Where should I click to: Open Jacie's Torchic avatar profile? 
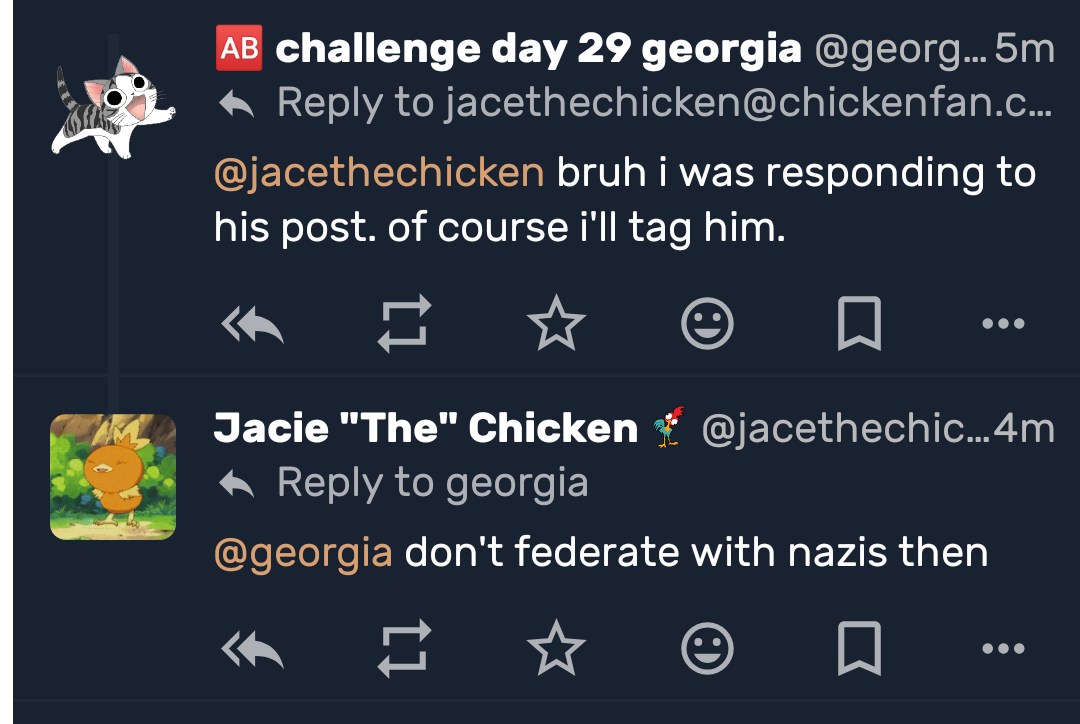(113, 477)
